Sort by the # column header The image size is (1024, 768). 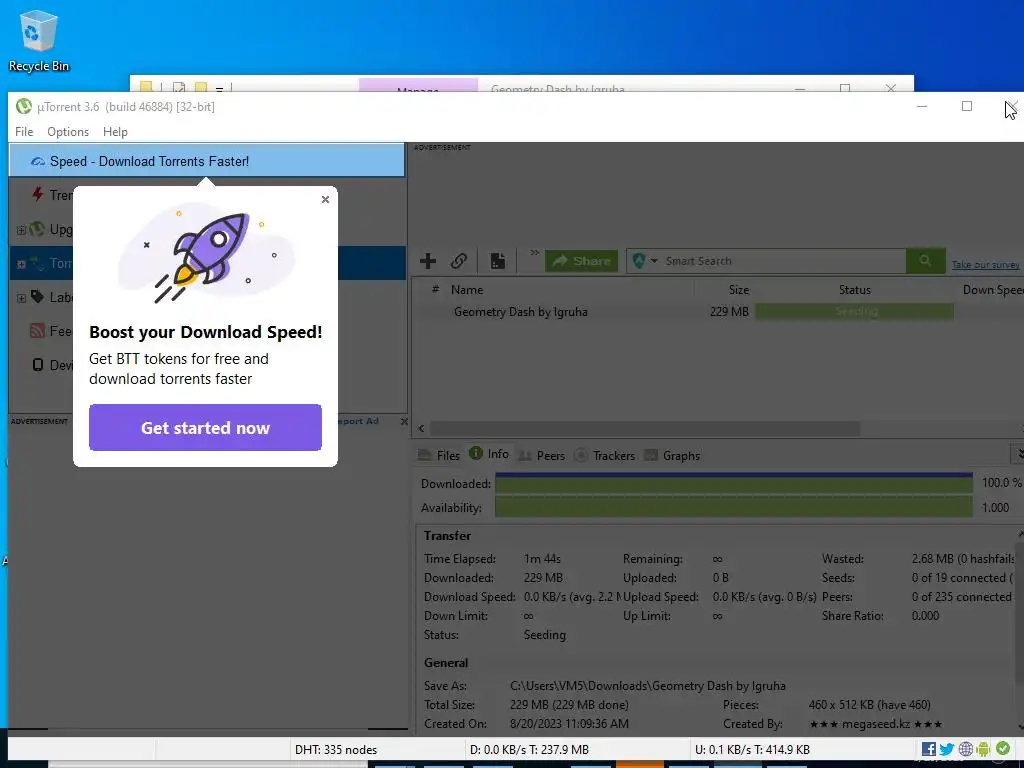435,289
